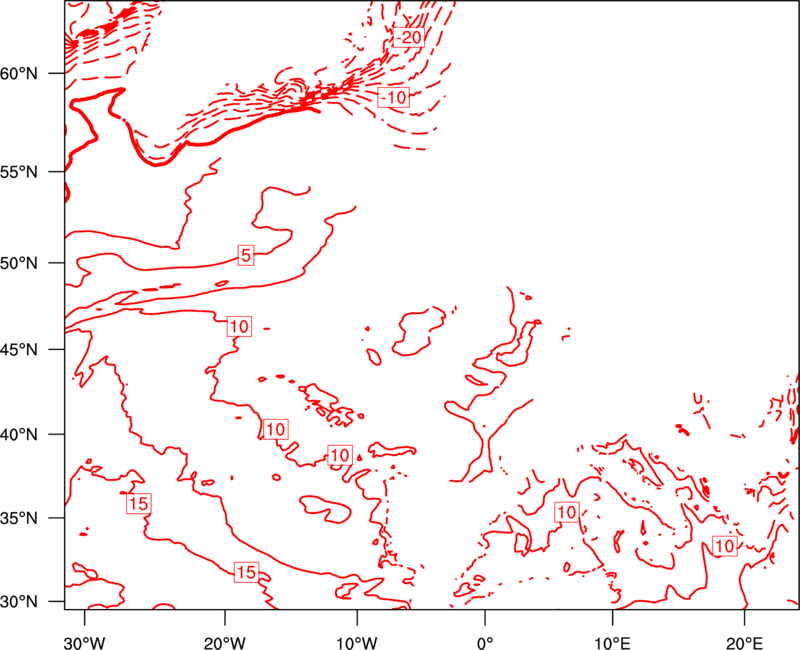Select the -20 contour value label
The height and width of the screenshot is (650, 800).
409,37
